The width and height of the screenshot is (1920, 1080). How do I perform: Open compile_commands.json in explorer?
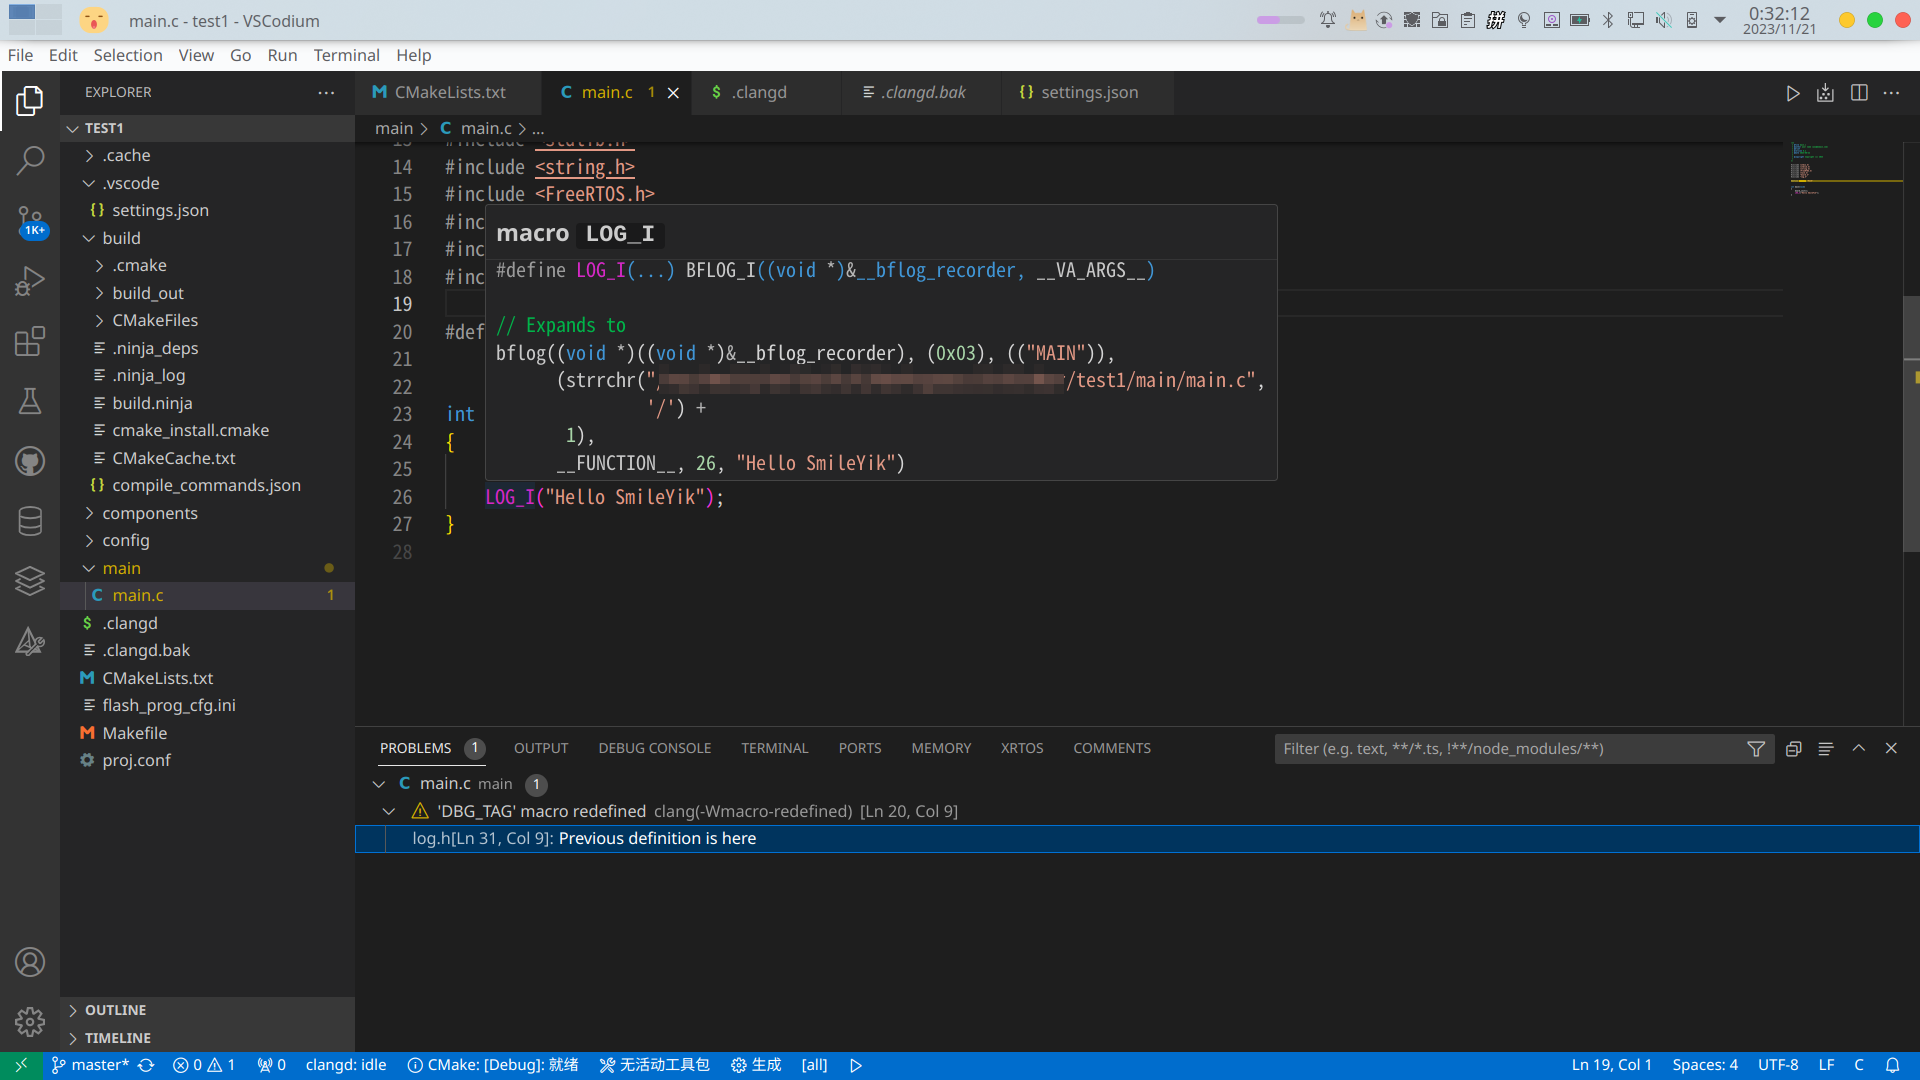pos(206,486)
